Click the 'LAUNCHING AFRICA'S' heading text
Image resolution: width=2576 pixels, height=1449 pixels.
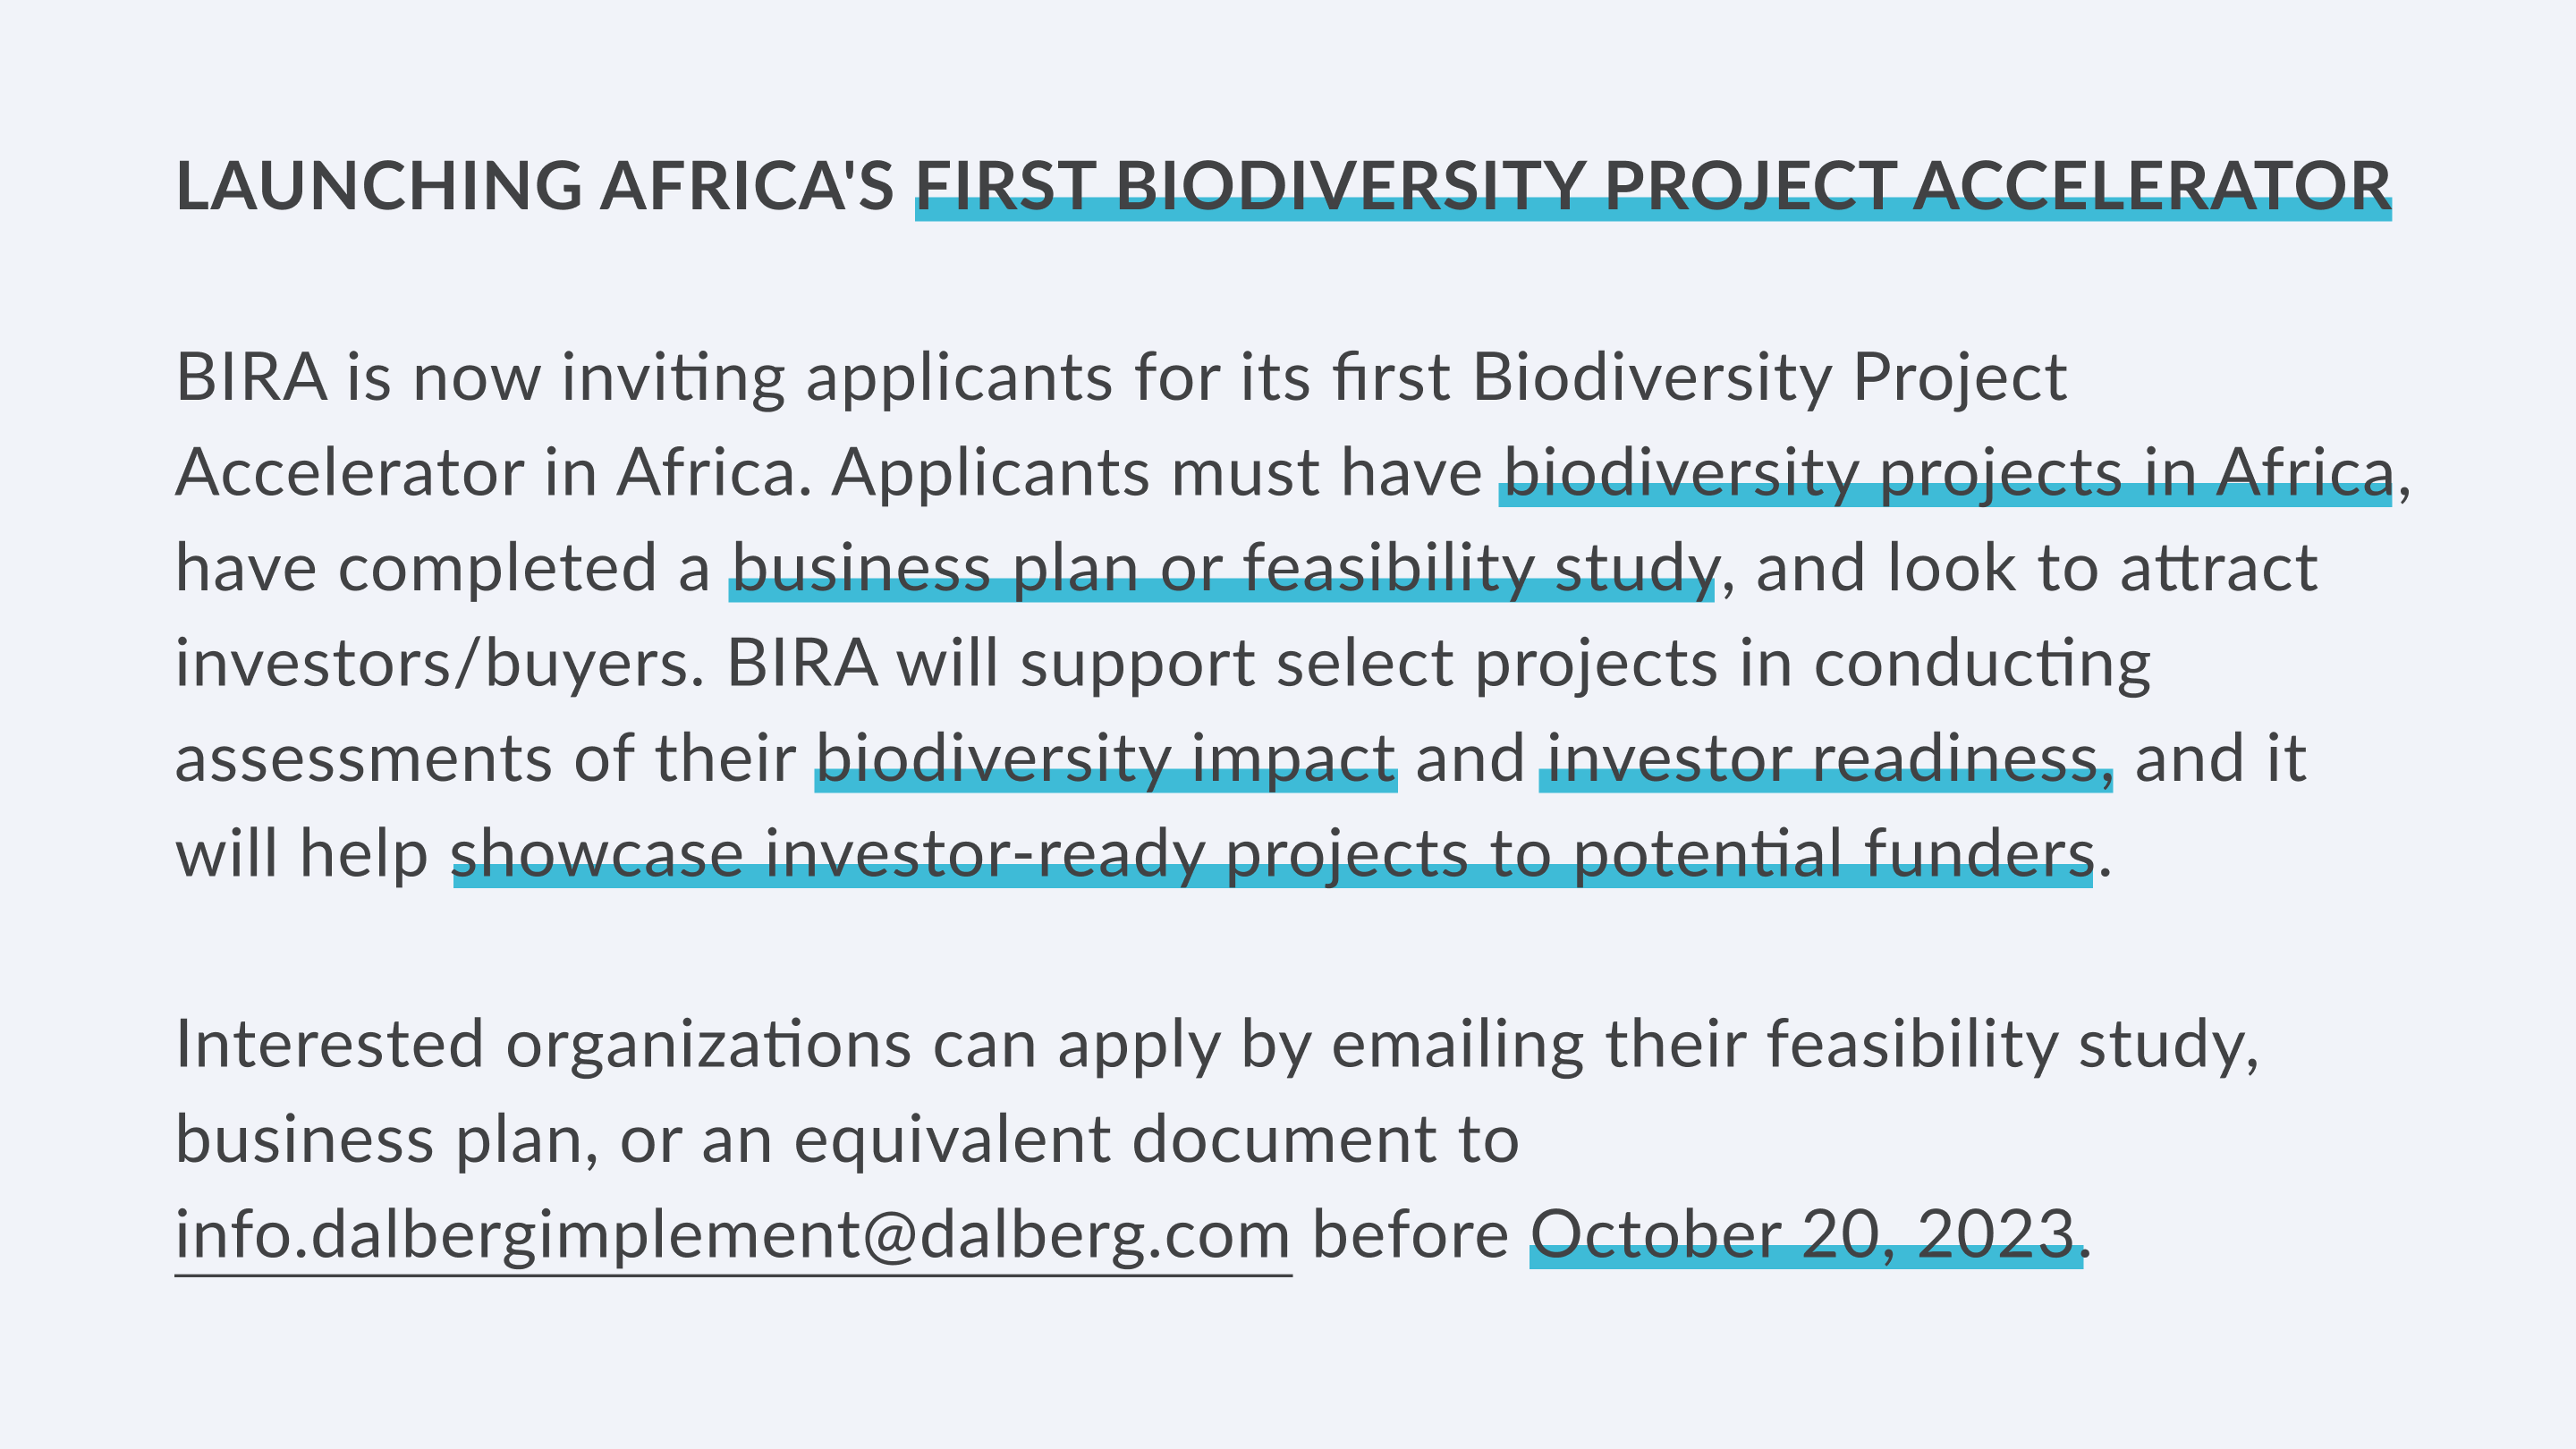535,187
